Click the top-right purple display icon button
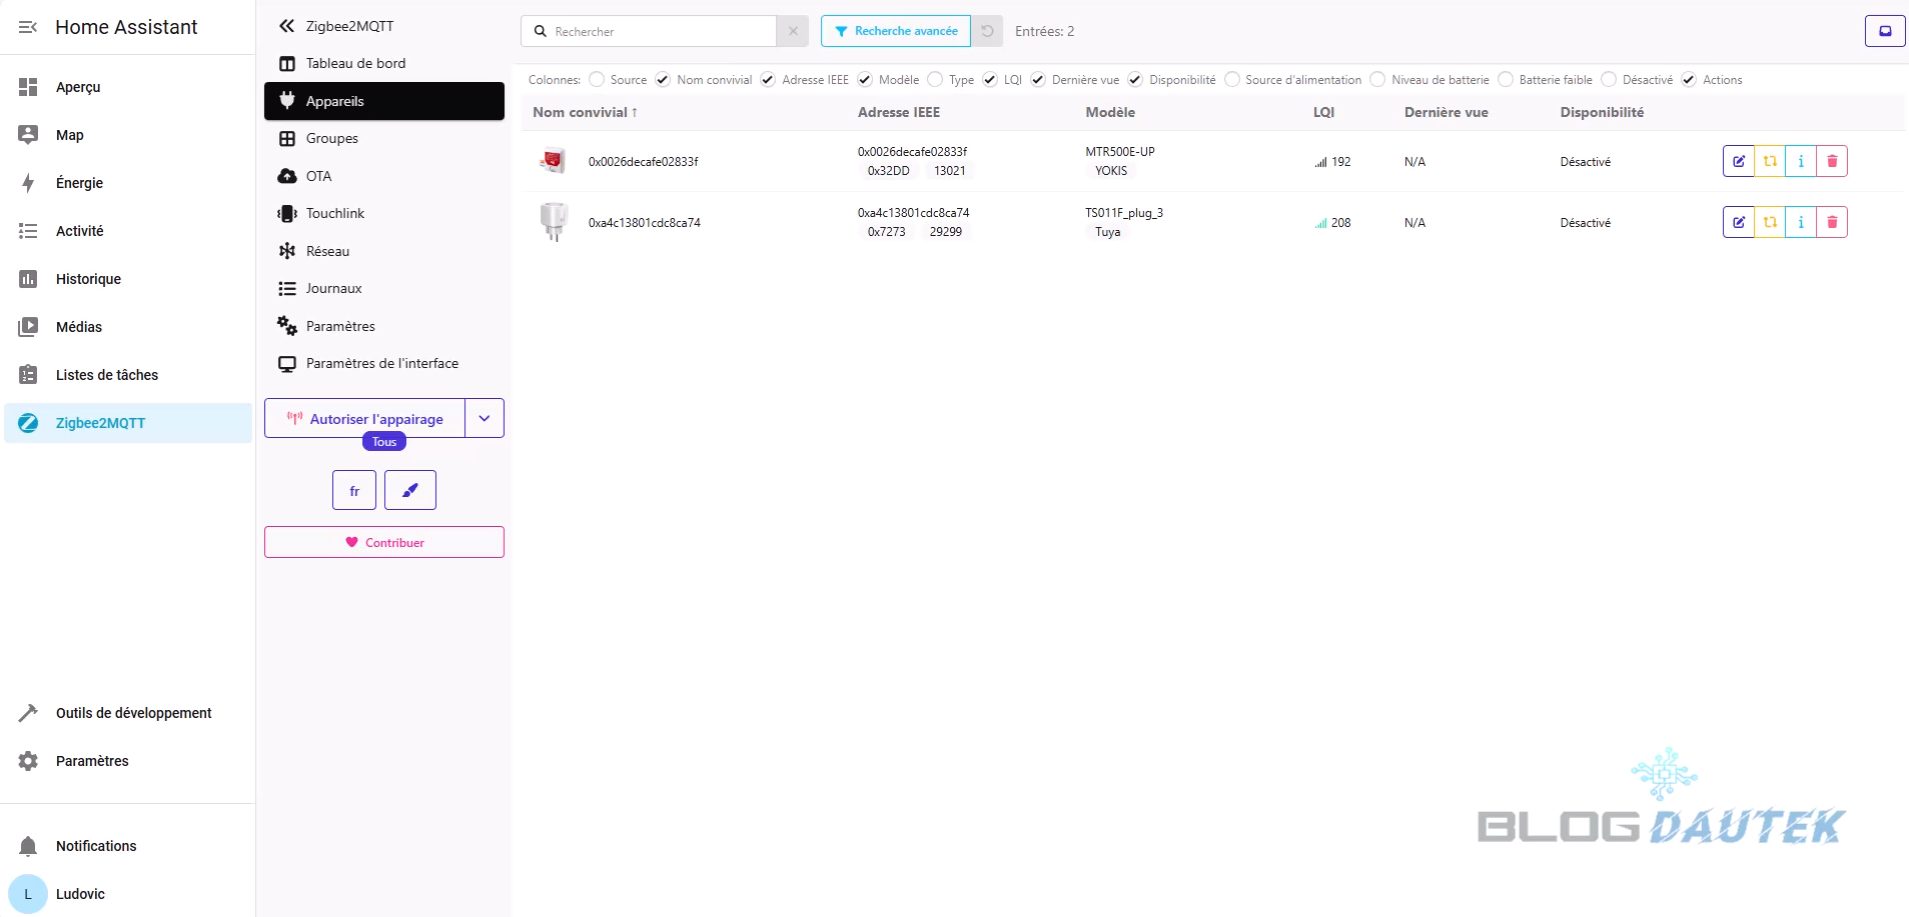 (1885, 31)
